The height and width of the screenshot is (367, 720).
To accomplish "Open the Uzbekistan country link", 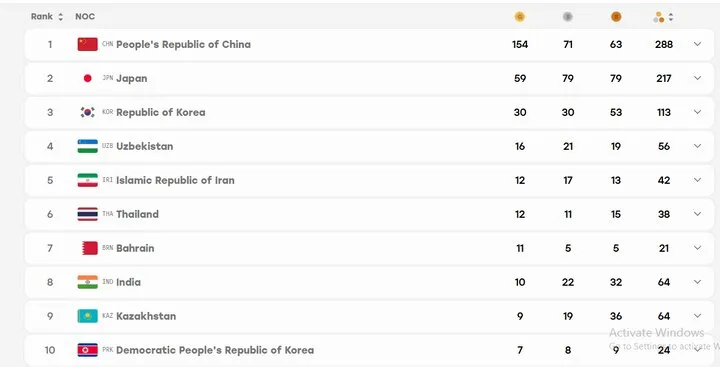I will pyautogui.click(x=145, y=146).
